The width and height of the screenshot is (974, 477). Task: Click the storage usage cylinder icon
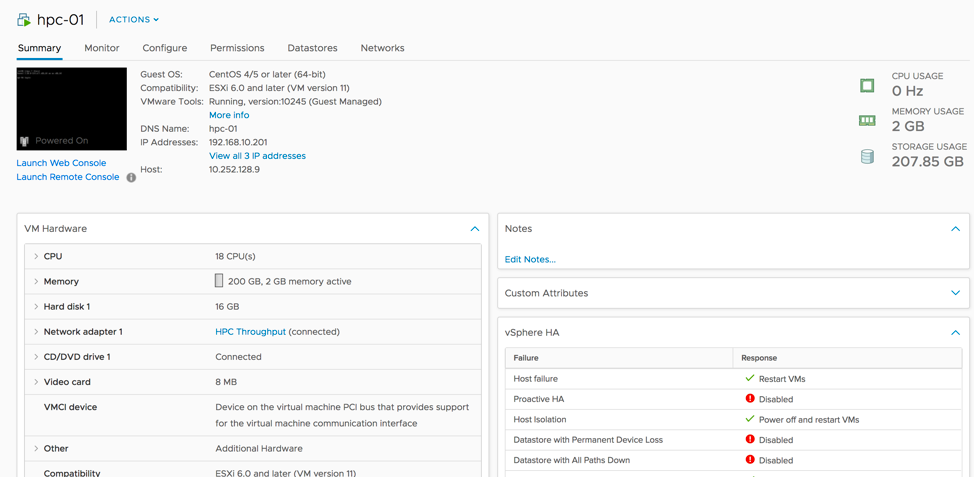867,156
